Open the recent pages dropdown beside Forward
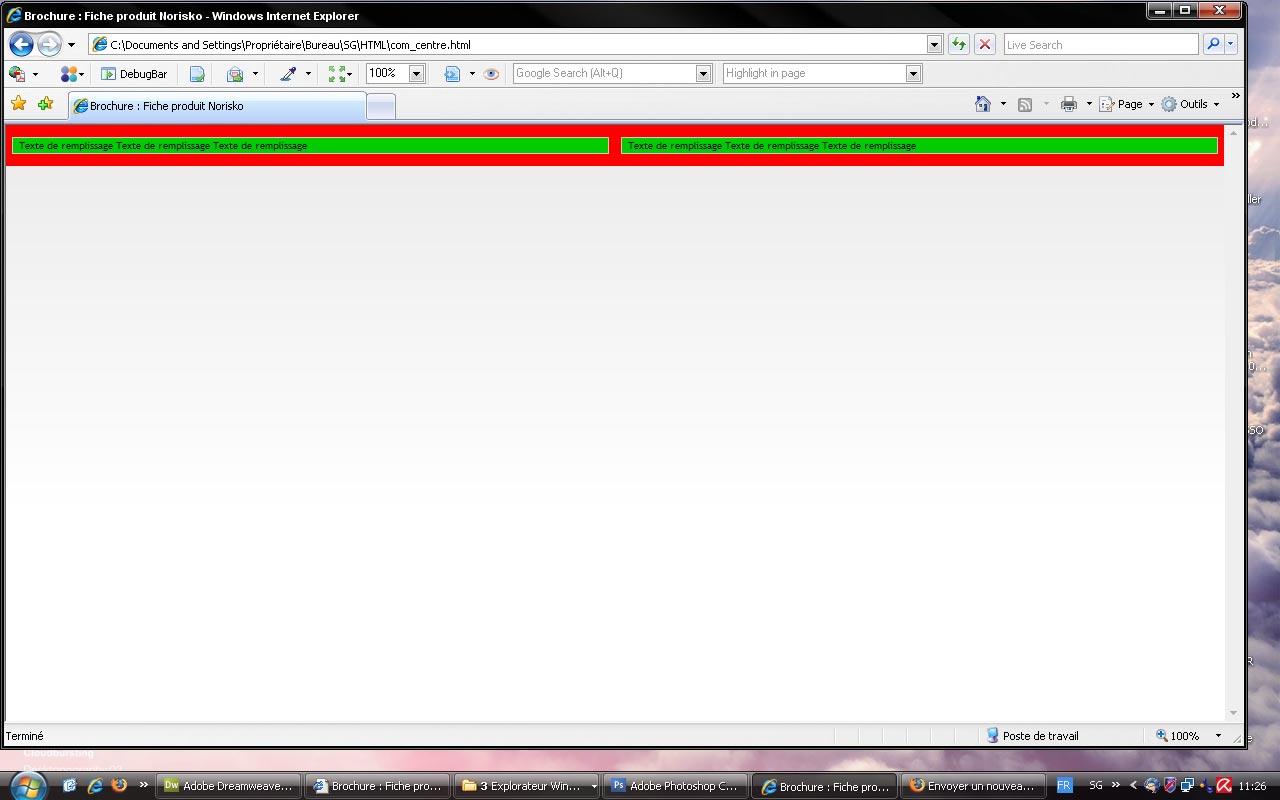The image size is (1280, 800). point(71,45)
